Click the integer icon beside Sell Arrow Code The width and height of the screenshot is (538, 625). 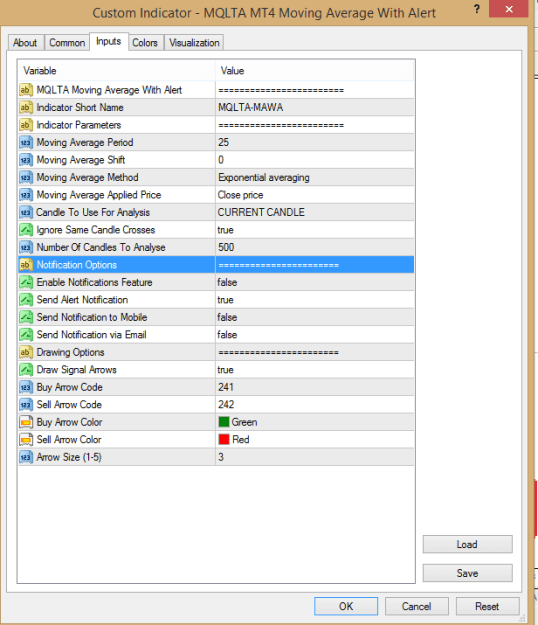[26, 405]
